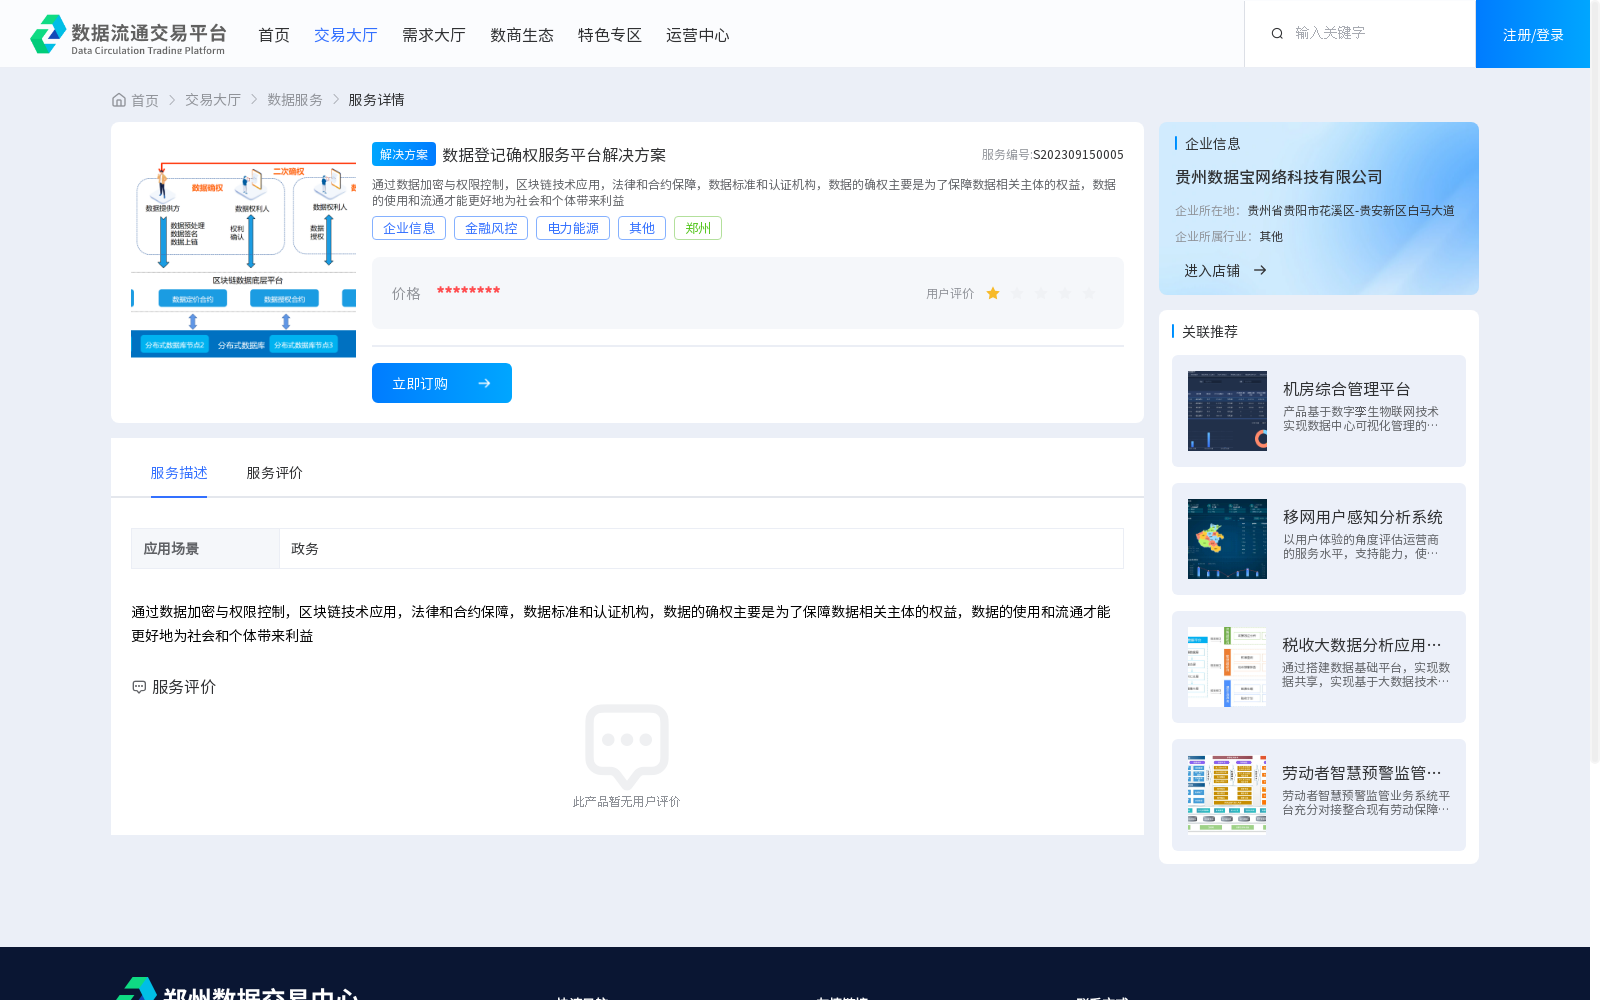Open the 机房综合管理平台 thumbnail
This screenshot has height=1000, width=1600.
coord(1227,411)
